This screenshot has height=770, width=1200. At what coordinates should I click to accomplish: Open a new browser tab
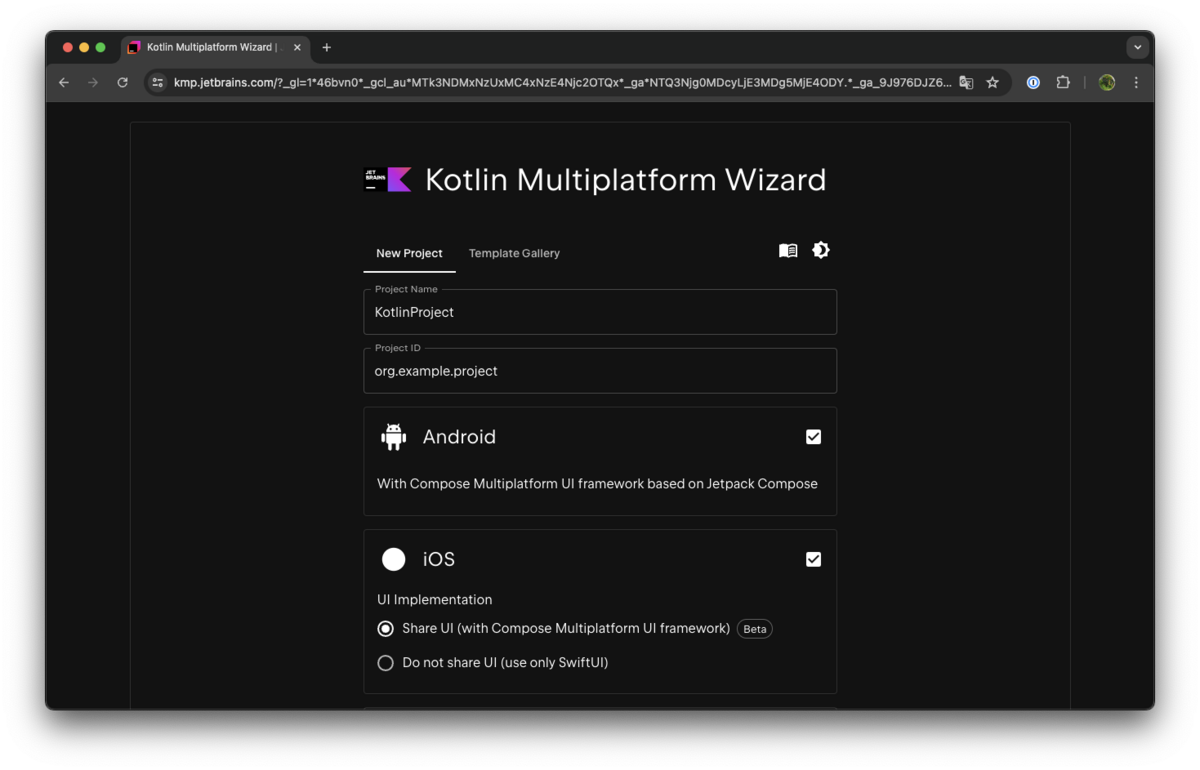(x=326, y=47)
